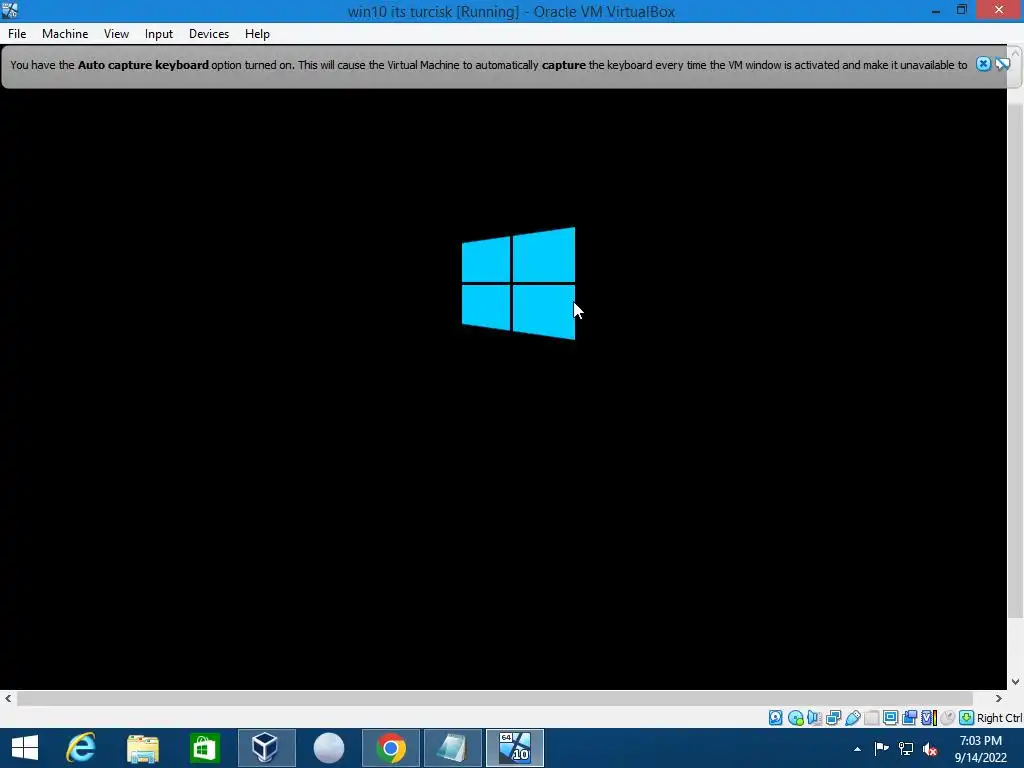
Task: Click the mouse integration indicator
Action: pyautogui.click(x=948, y=718)
